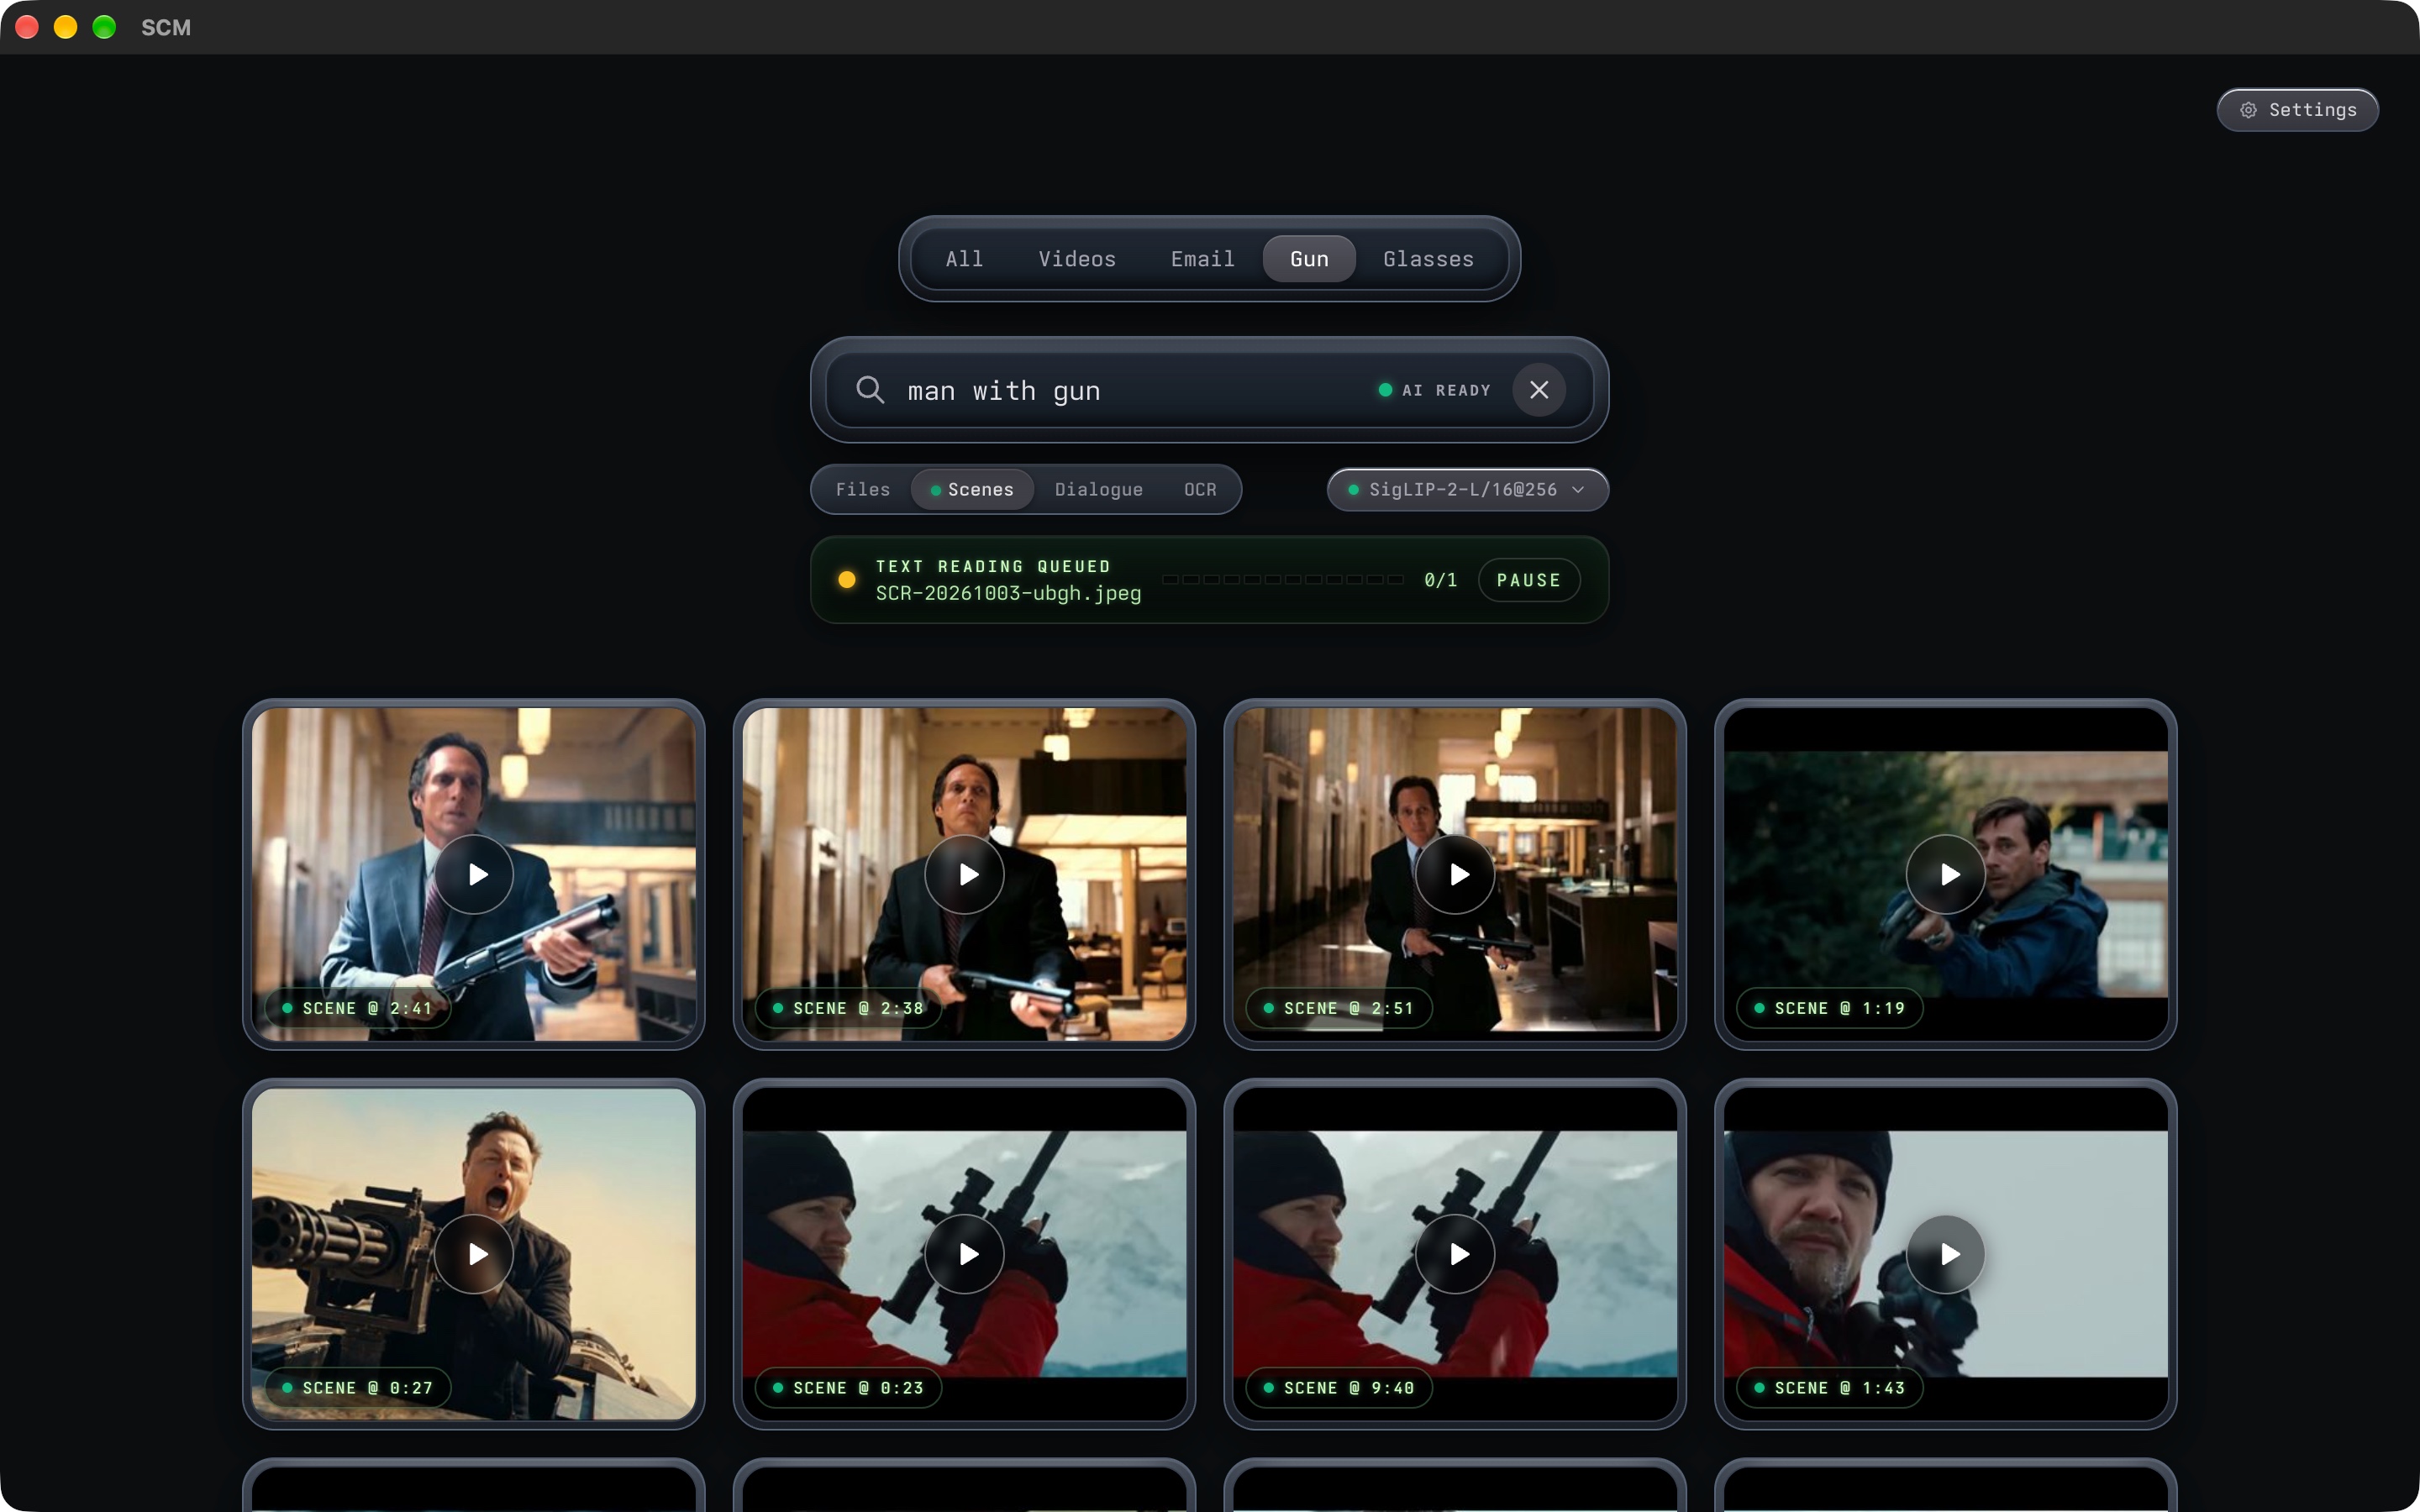2420x1512 pixels.
Task: Click the 0/1 queue counter
Action: (x=1441, y=580)
